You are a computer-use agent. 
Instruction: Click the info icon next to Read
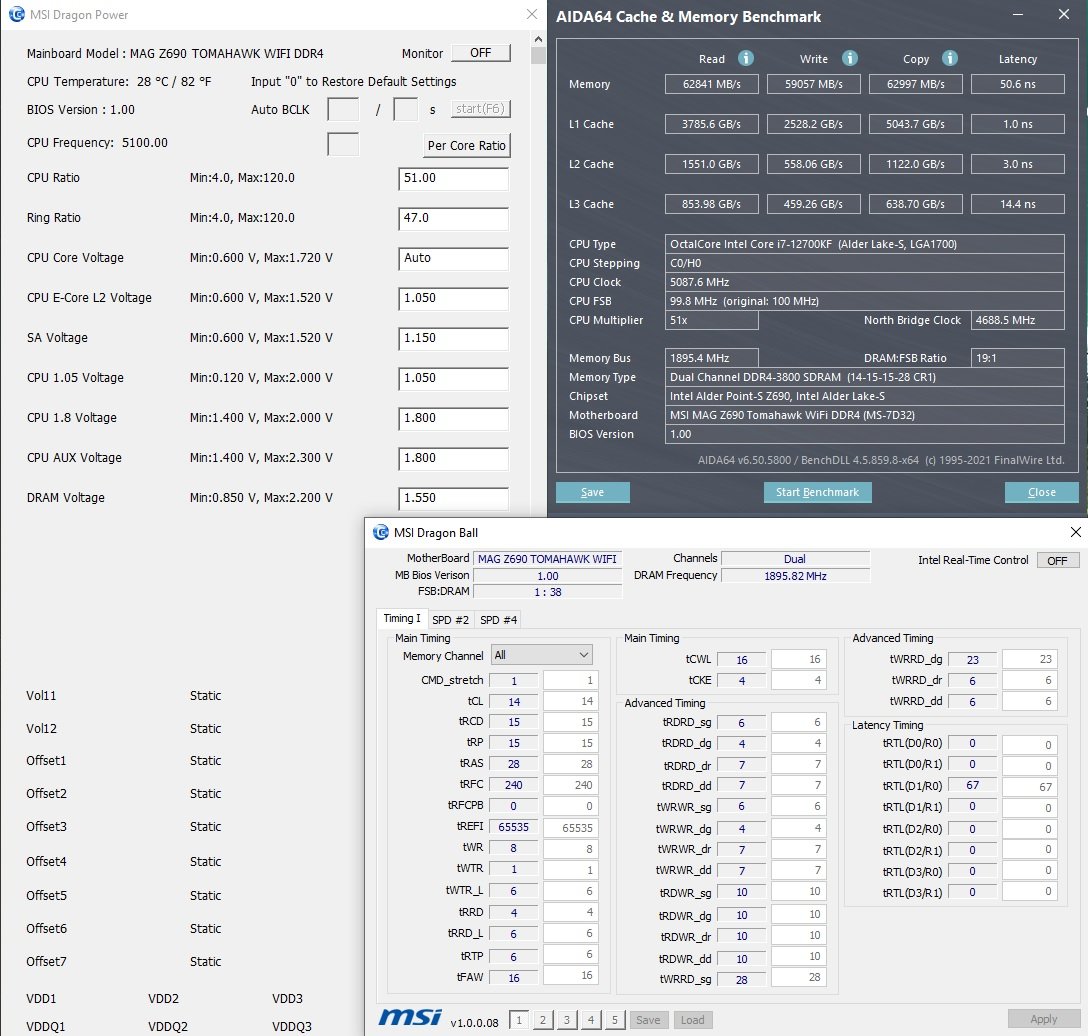point(746,58)
